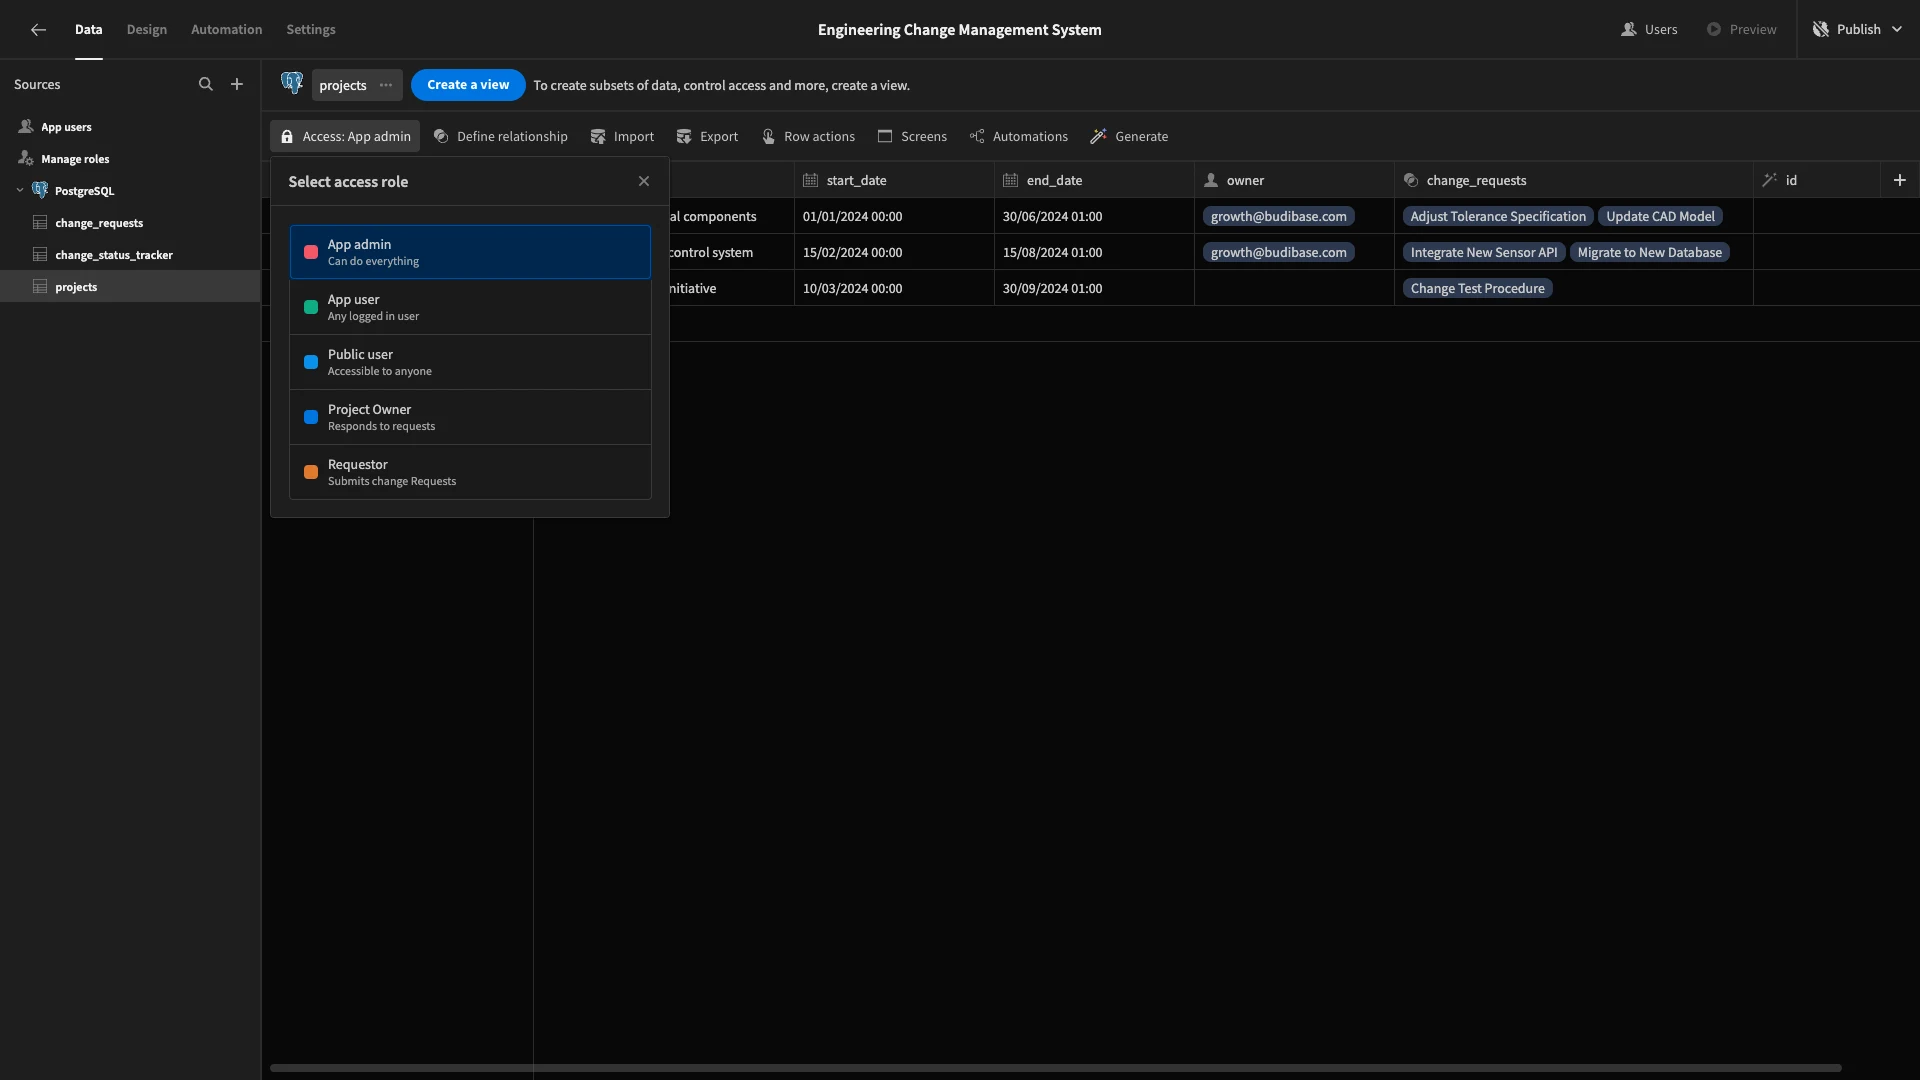Open the Publish dropdown chevron
The width and height of the screenshot is (1920, 1080).
point(1897,30)
